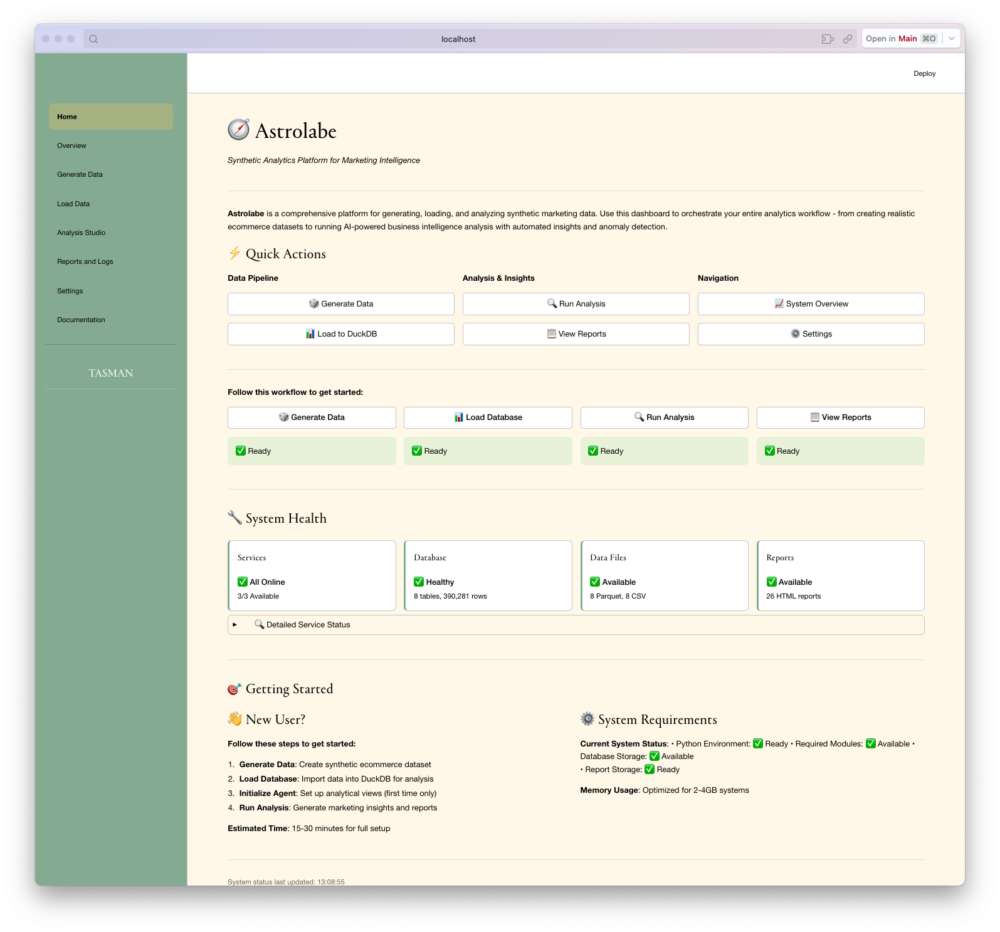Click the green Ready checkmark under Generate Data

240,451
